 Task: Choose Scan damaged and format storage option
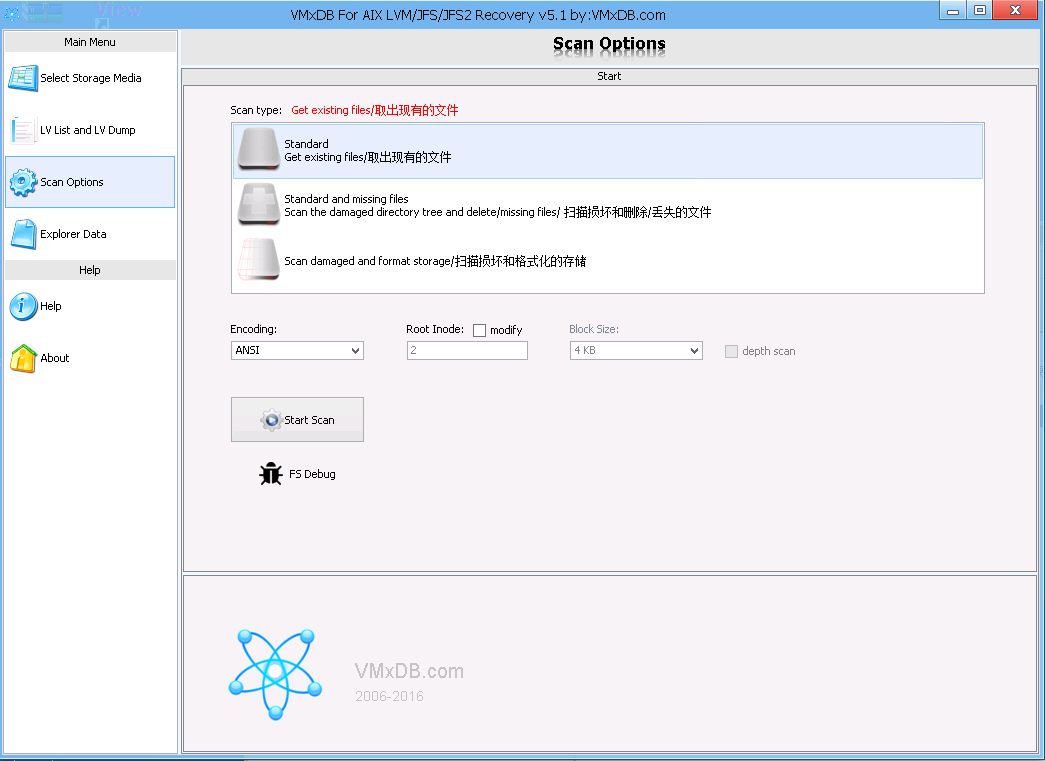coord(608,261)
